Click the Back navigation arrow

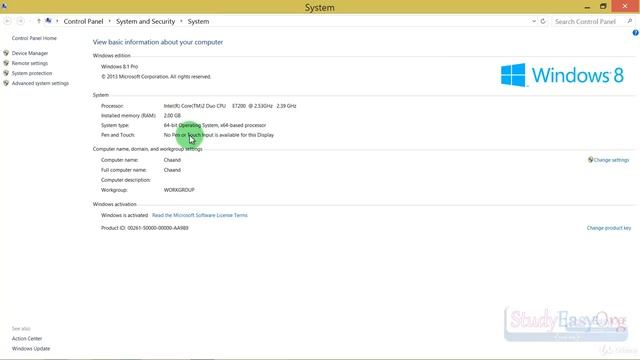7,21
